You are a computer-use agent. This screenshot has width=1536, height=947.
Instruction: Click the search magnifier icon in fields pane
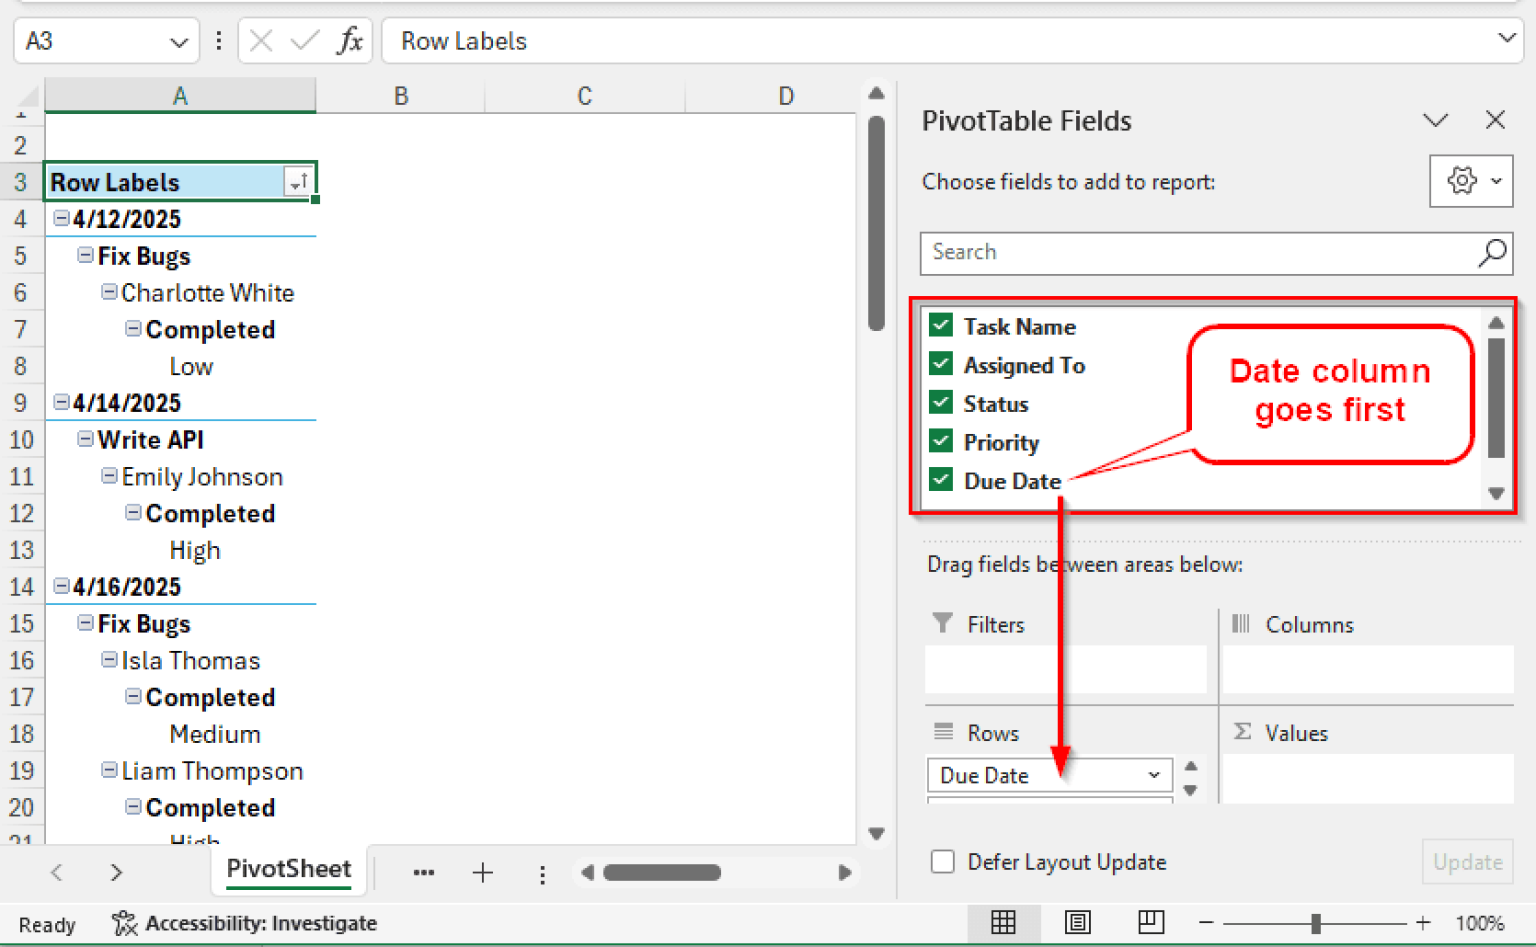pos(1492,253)
